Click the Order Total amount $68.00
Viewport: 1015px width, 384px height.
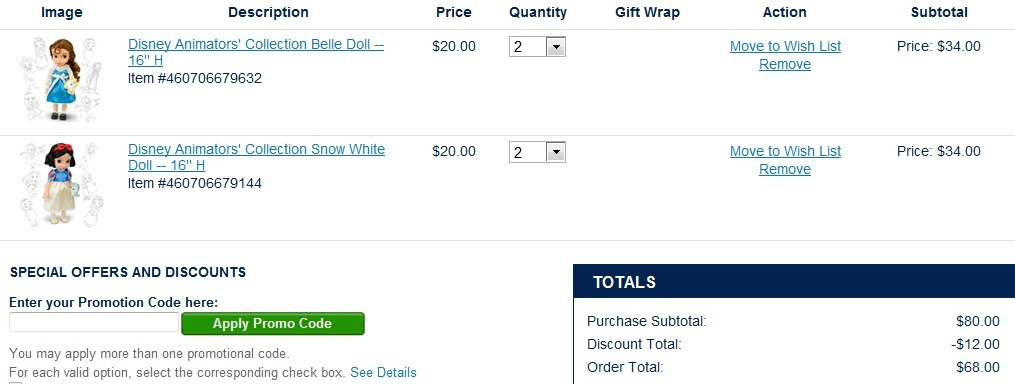(977, 367)
